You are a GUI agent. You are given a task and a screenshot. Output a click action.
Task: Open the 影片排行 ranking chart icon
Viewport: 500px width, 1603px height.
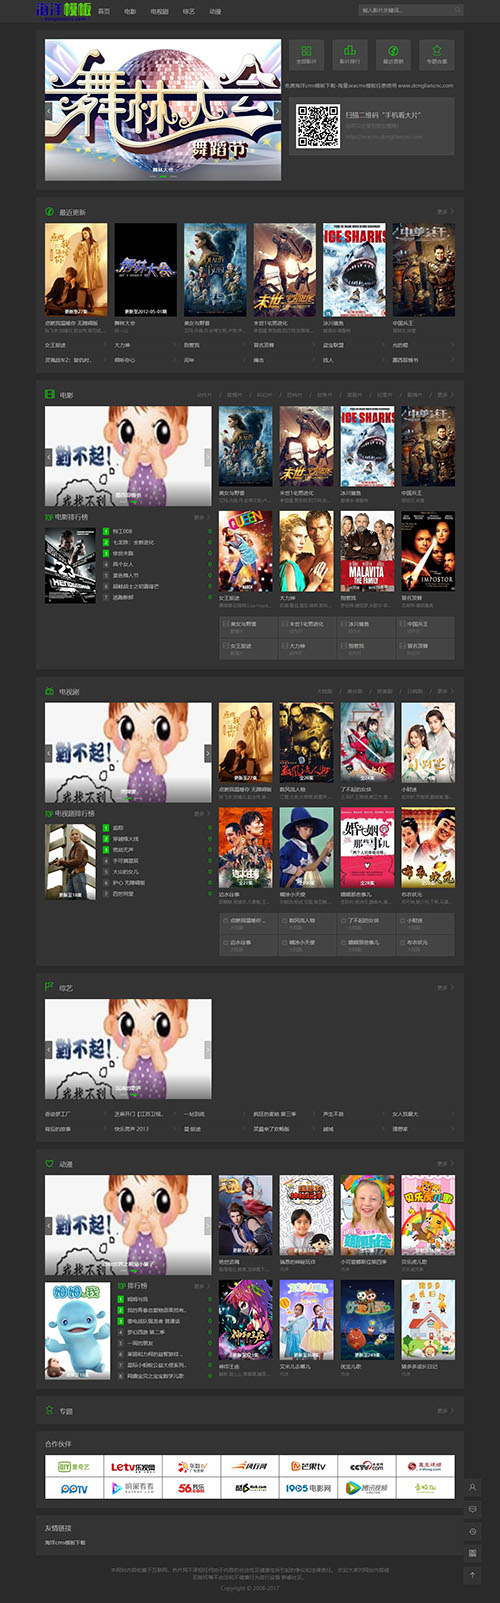[x=349, y=54]
